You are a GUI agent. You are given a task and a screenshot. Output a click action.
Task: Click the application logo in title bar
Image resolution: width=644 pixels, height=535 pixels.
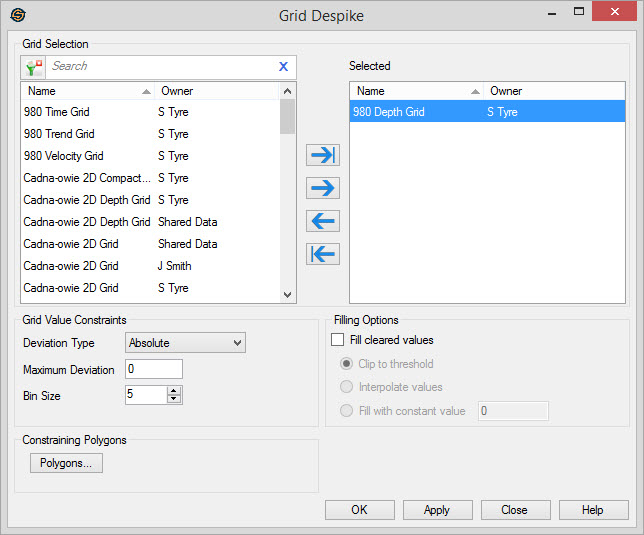(17, 15)
